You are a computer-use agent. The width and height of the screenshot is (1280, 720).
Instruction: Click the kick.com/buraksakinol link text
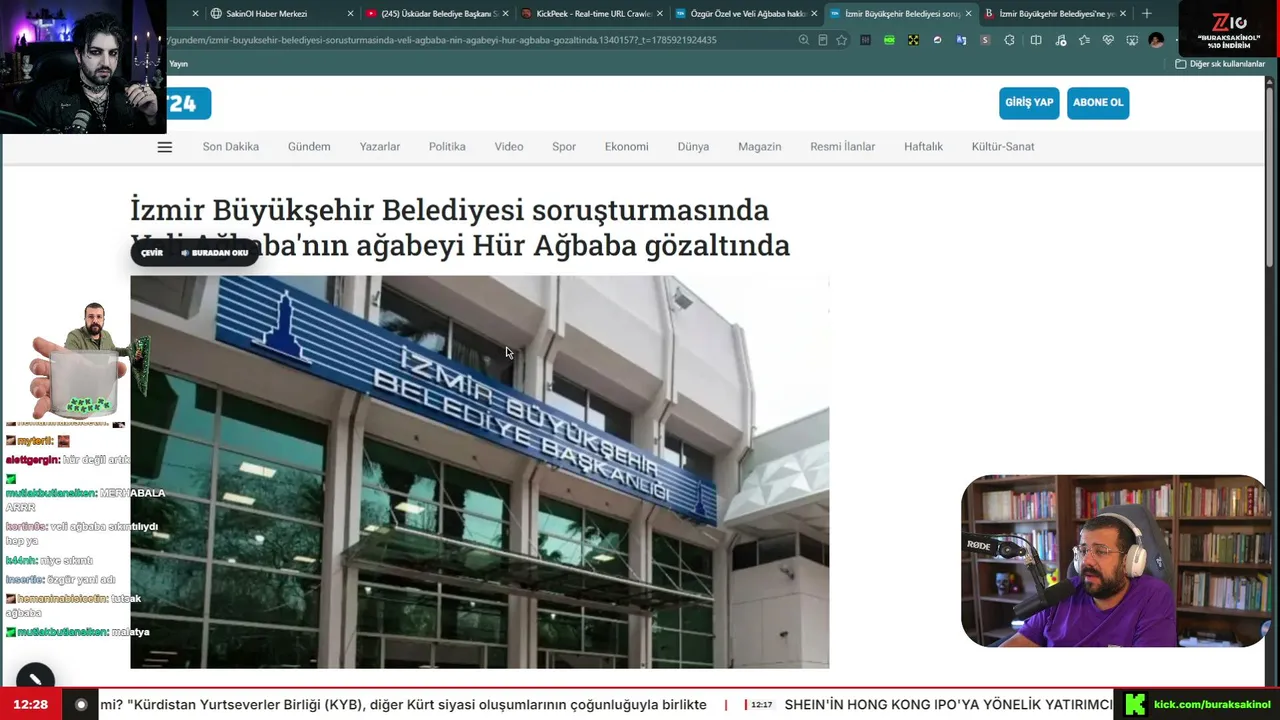[x=1212, y=705]
